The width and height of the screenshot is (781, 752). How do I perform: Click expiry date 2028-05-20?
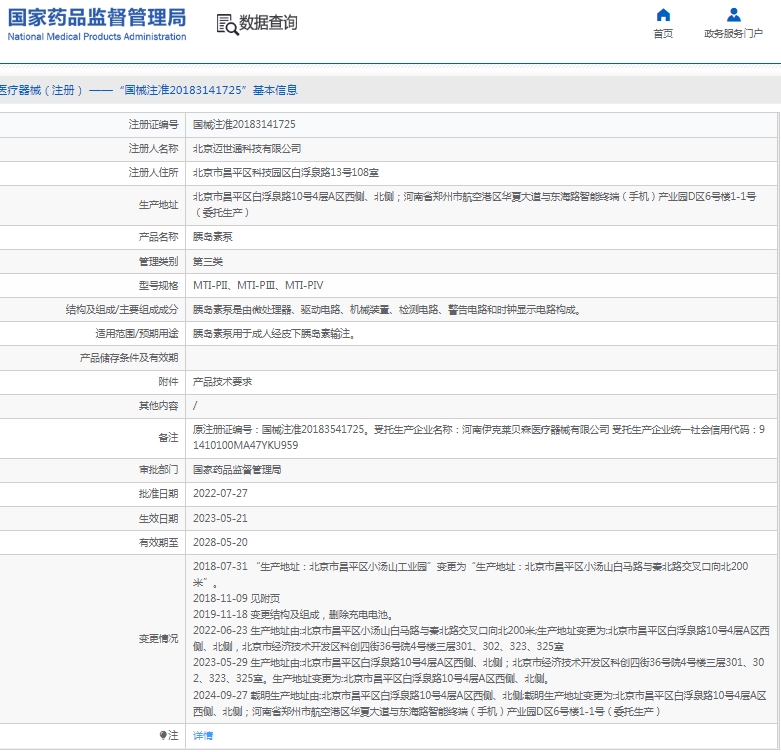[220, 542]
